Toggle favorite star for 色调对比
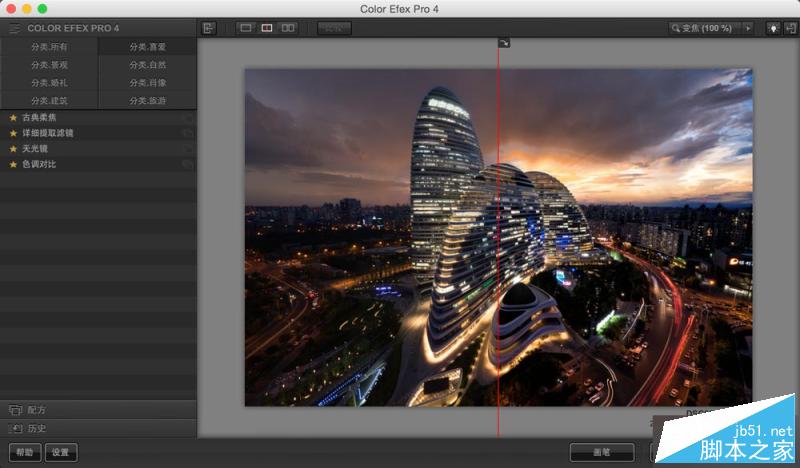 tap(13, 164)
